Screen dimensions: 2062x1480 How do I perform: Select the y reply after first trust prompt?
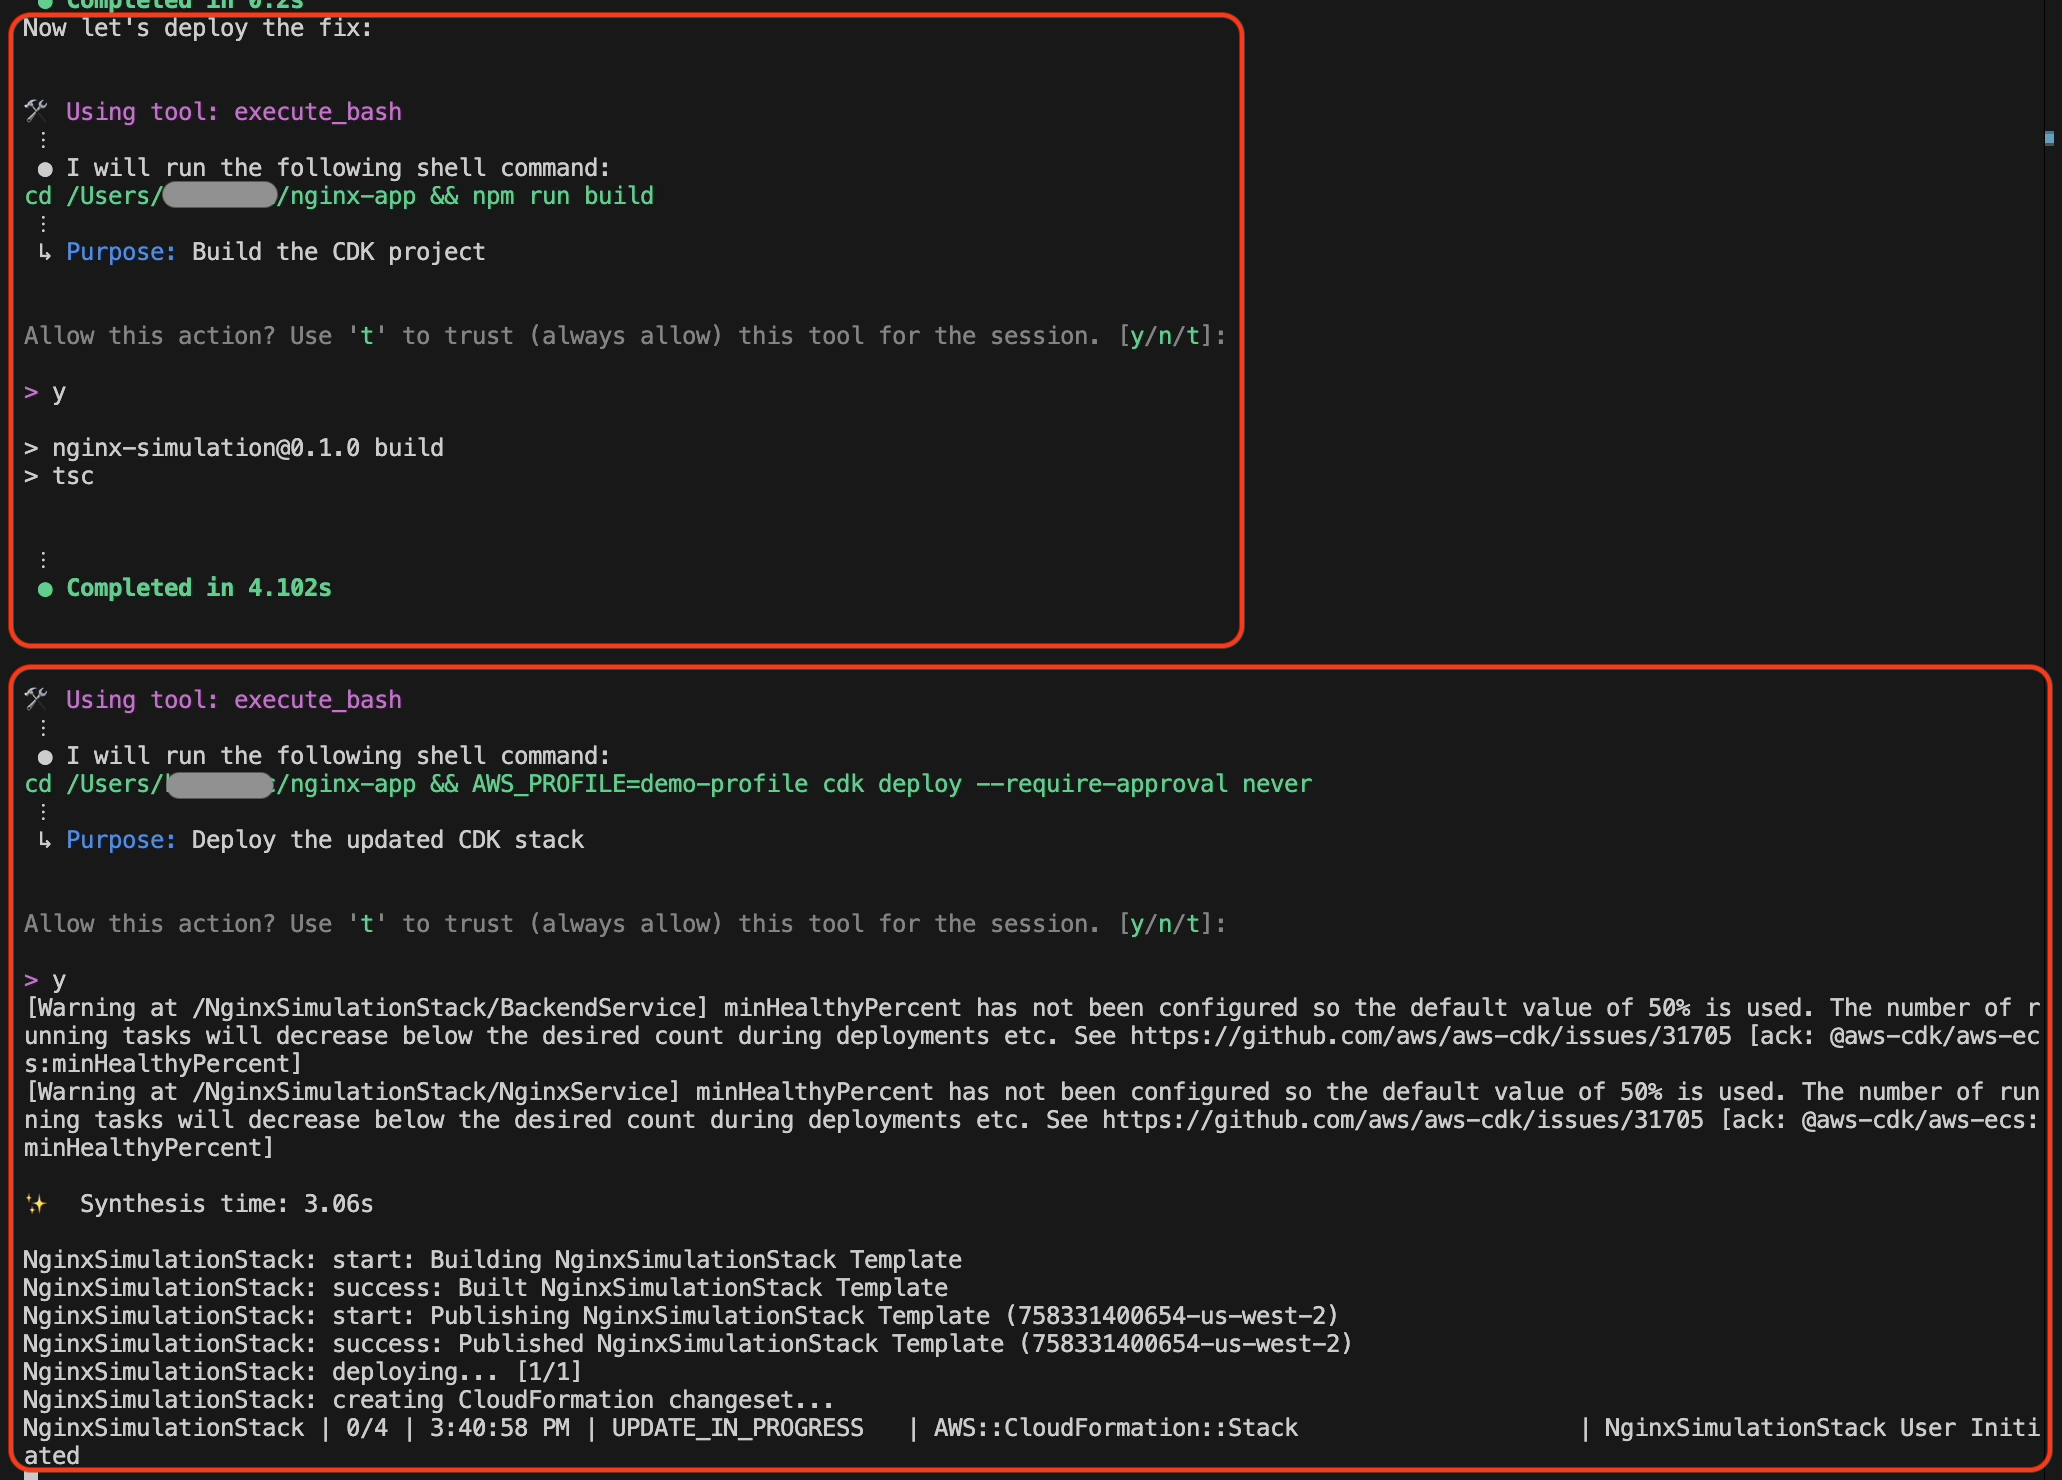[x=59, y=392]
